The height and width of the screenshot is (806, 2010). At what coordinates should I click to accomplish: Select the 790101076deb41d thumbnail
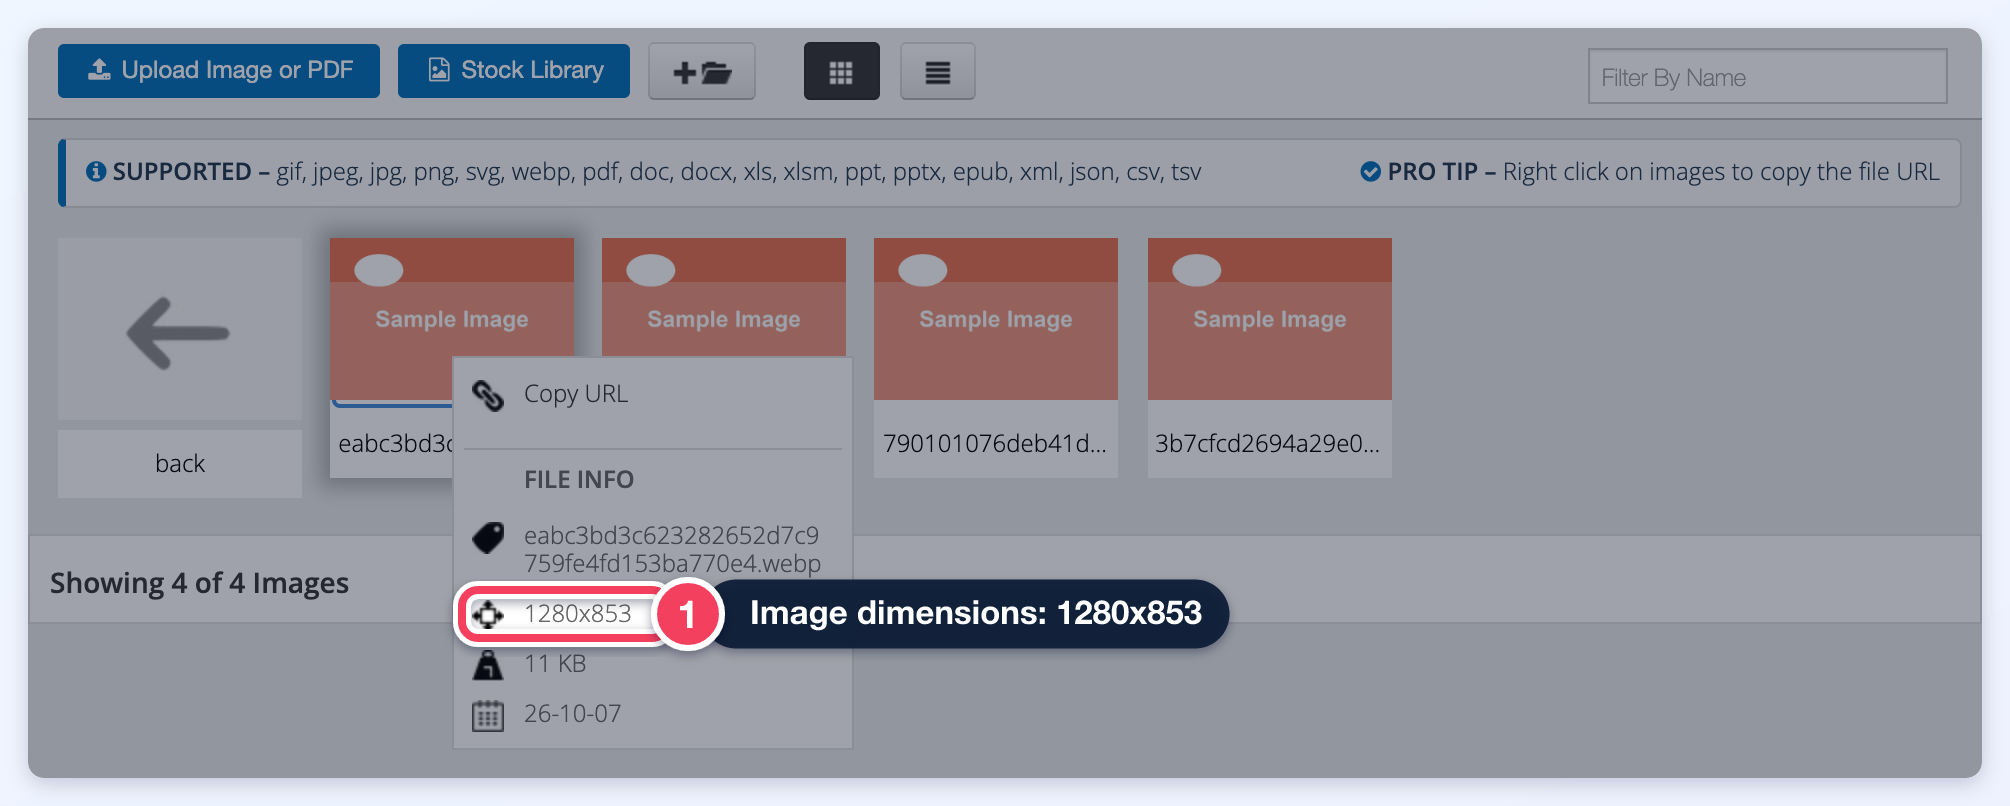point(996,319)
